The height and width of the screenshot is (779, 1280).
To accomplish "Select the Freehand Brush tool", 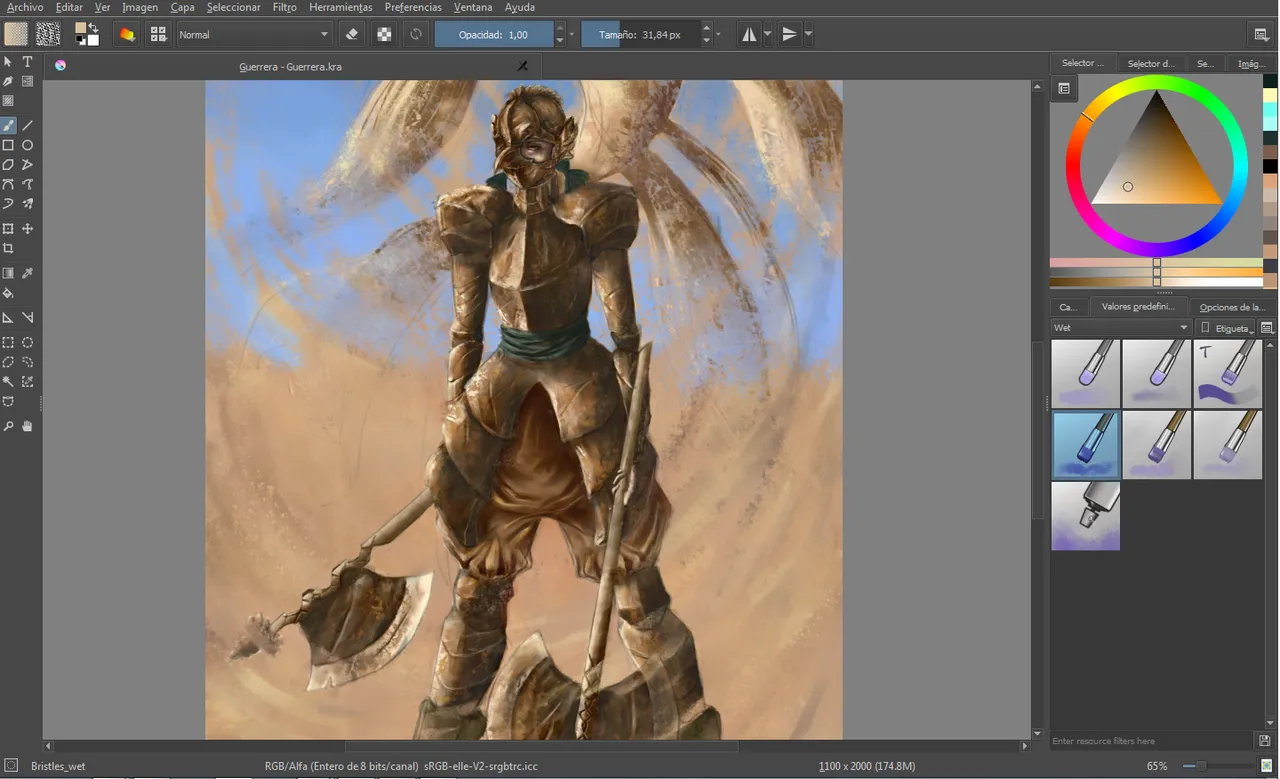I will pyautogui.click(x=8, y=126).
